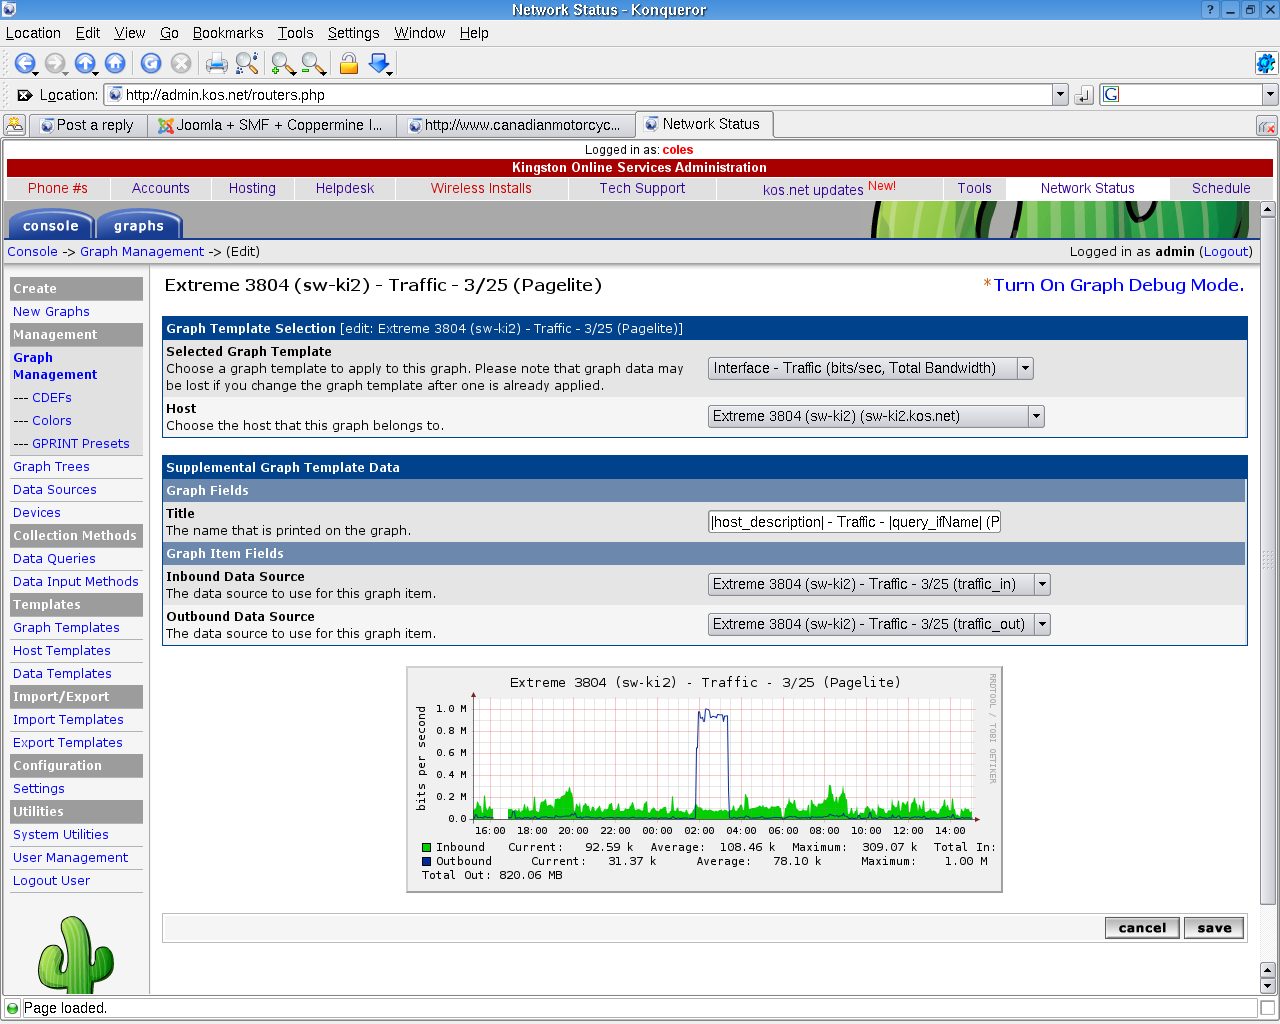
Task: Open a new tab with the tab bar icon
Action: pyautogui.click(x=14, y=125)
